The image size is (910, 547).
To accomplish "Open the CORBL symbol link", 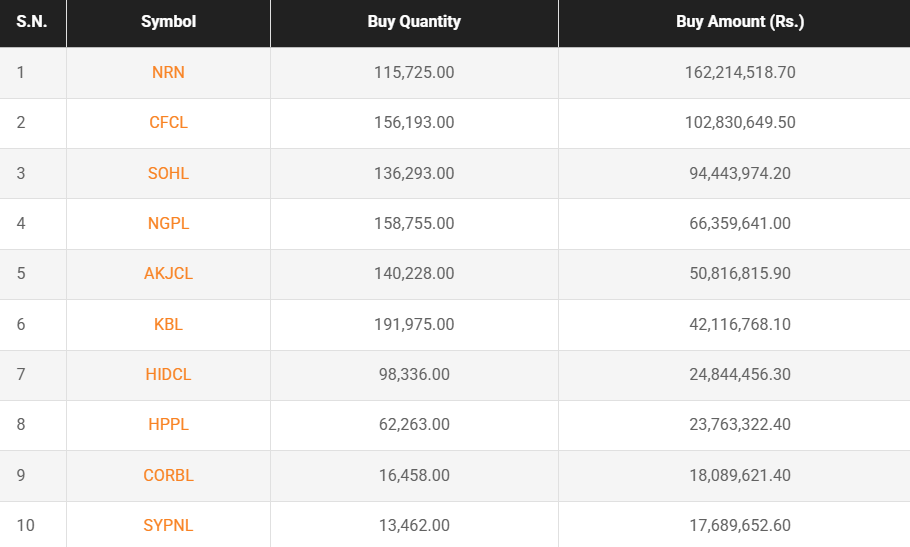I will point(168,475).
